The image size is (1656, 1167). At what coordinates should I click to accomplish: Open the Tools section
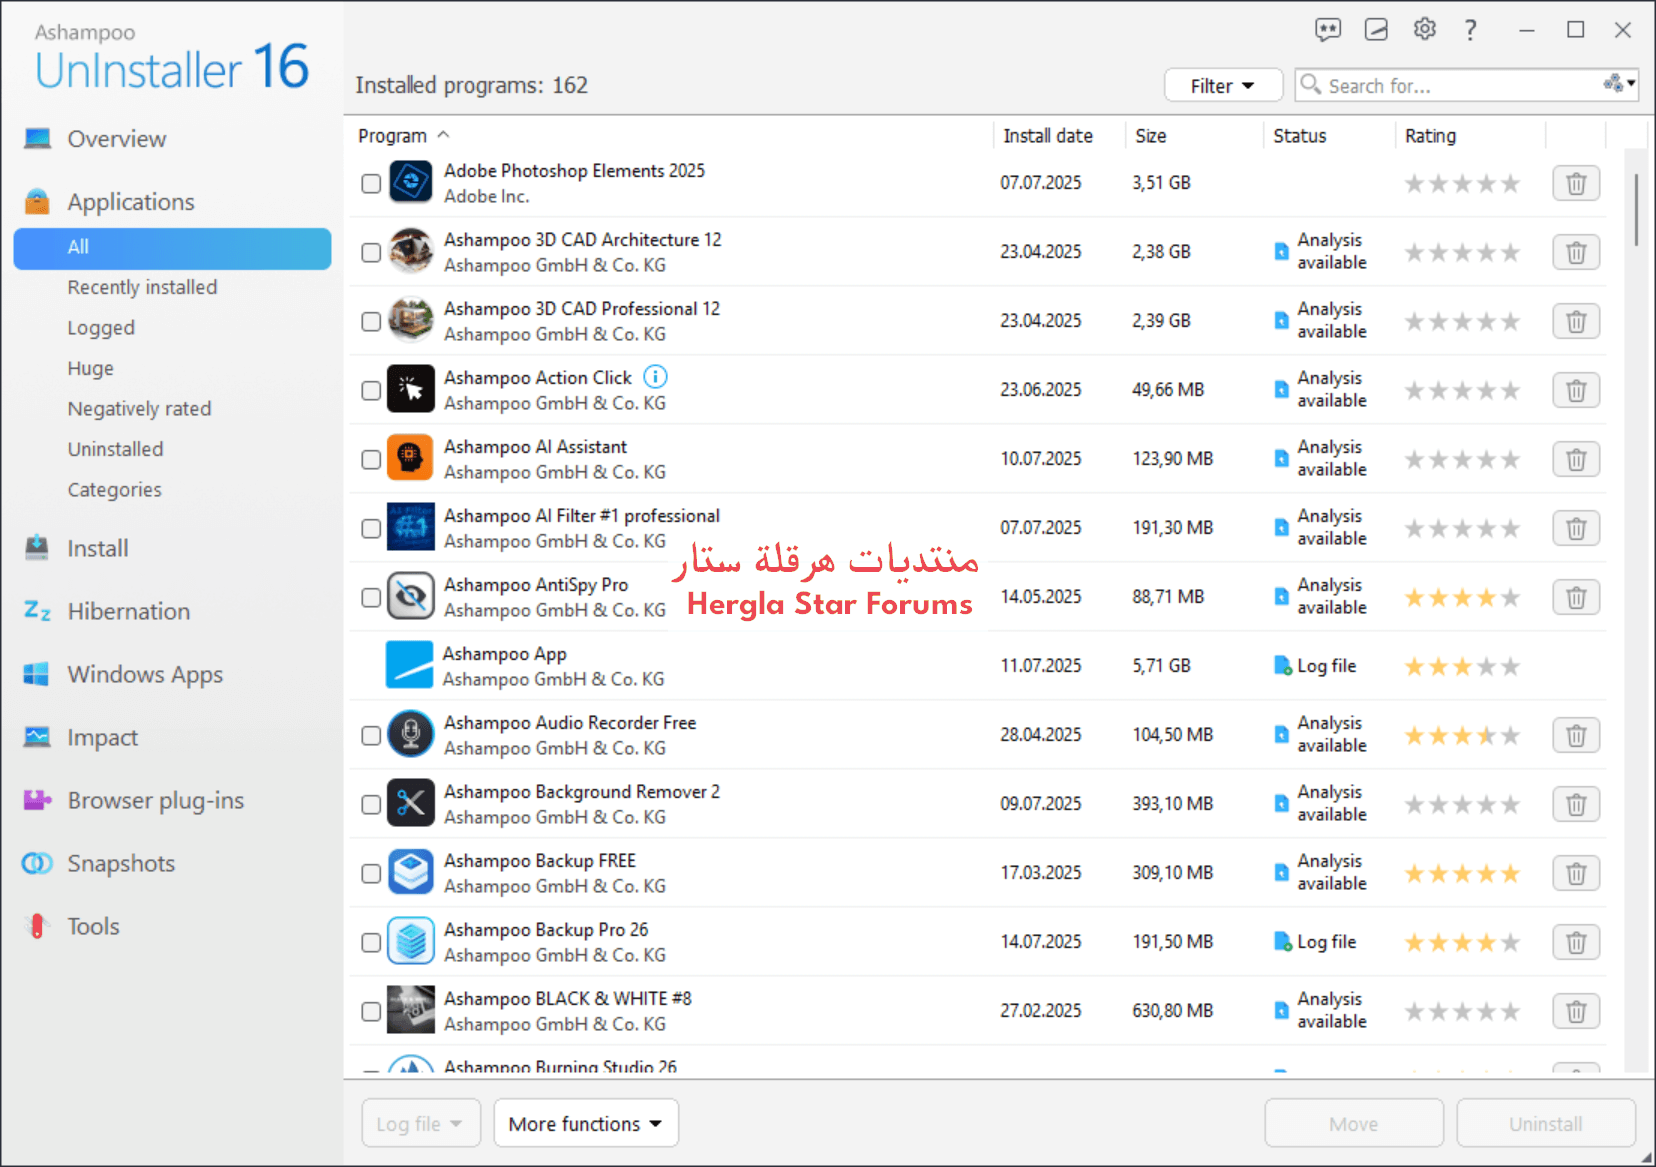click(93, 926)
